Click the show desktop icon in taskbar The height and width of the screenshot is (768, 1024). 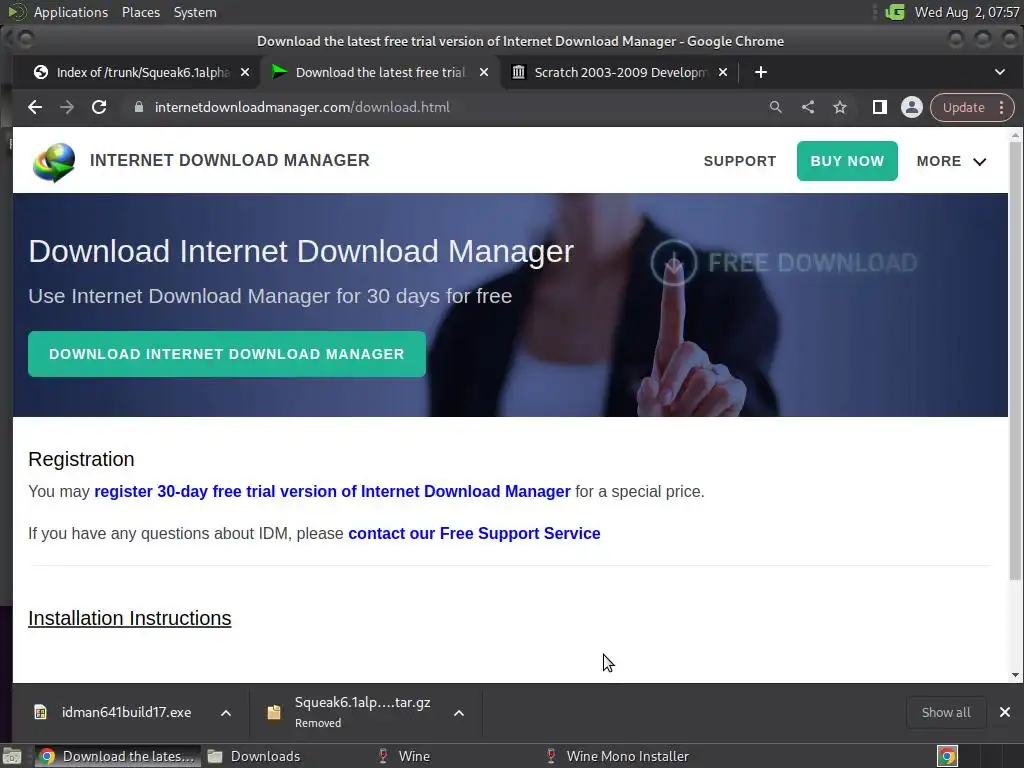pos(12,756)
